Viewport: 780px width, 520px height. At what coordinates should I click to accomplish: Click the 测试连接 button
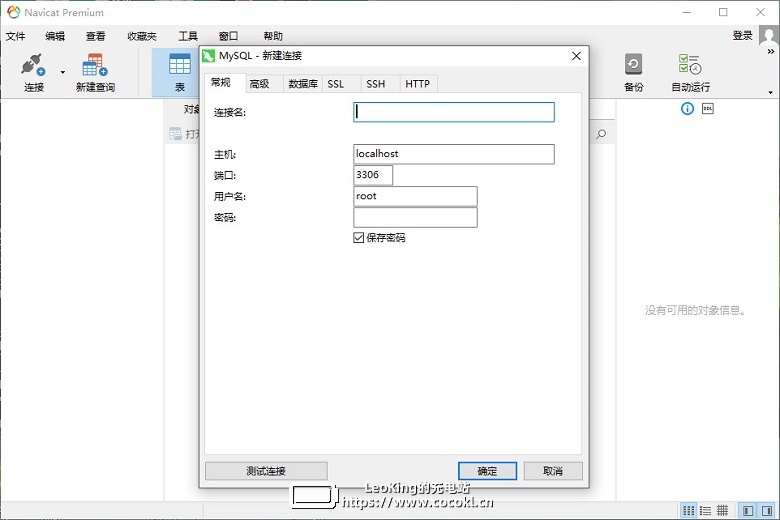(266, 471)
